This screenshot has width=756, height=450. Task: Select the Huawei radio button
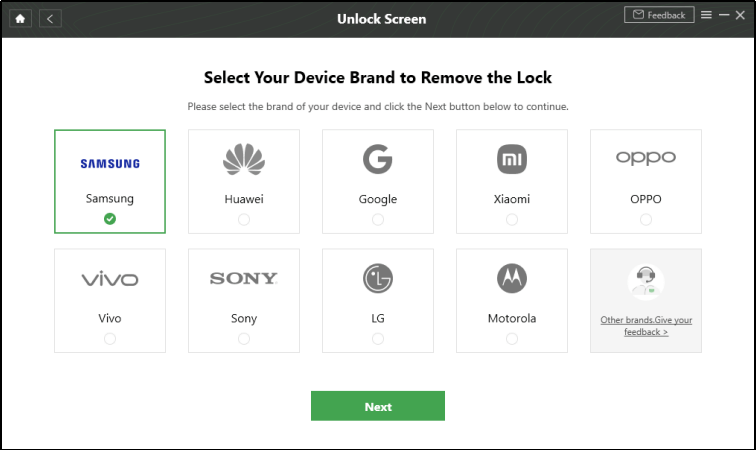[244, 219]
